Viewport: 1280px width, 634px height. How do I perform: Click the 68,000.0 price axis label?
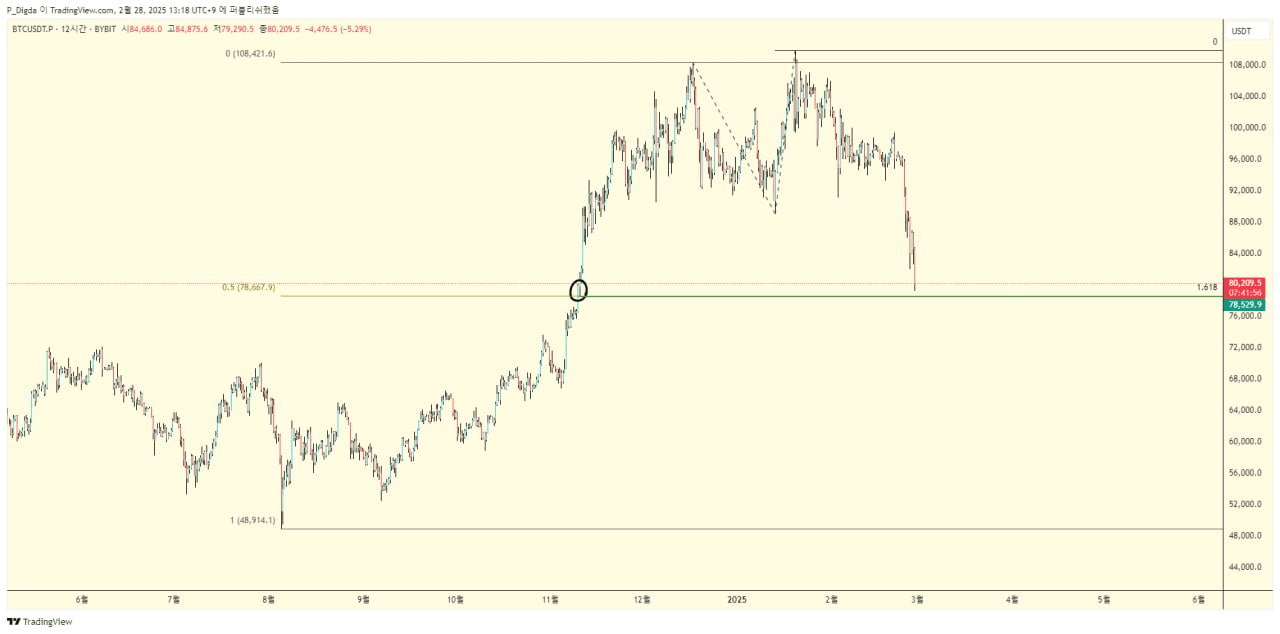coord(1246,379)
